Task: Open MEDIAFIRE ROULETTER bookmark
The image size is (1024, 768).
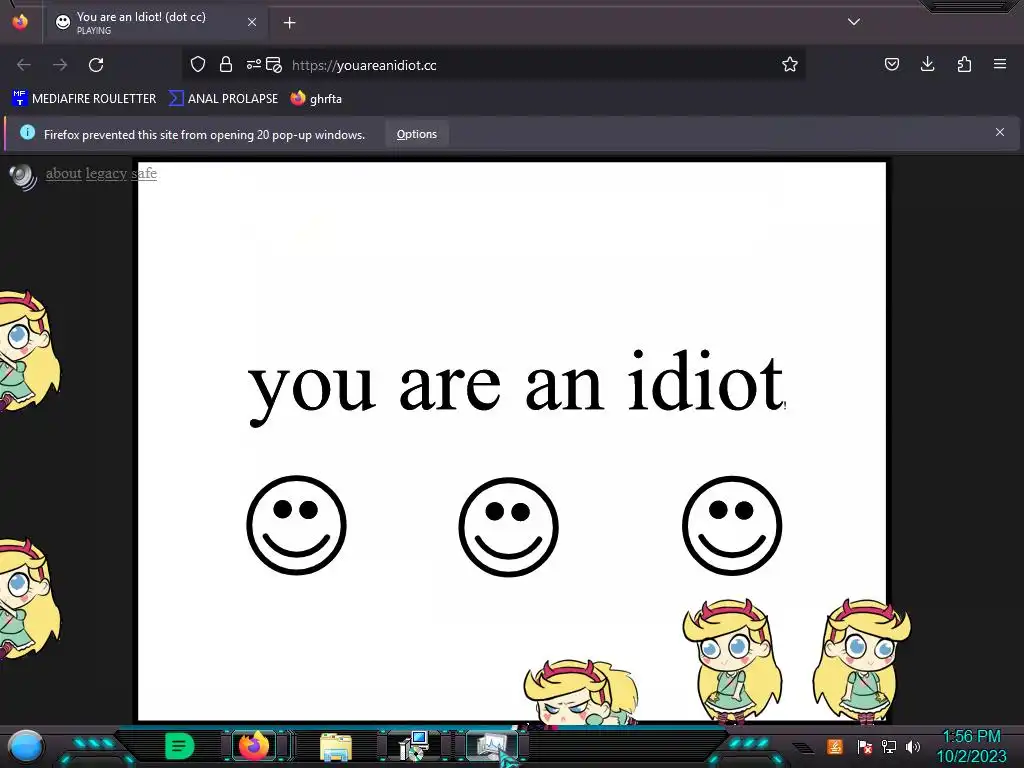Action: pyautogui.click(x=84, y=99)
